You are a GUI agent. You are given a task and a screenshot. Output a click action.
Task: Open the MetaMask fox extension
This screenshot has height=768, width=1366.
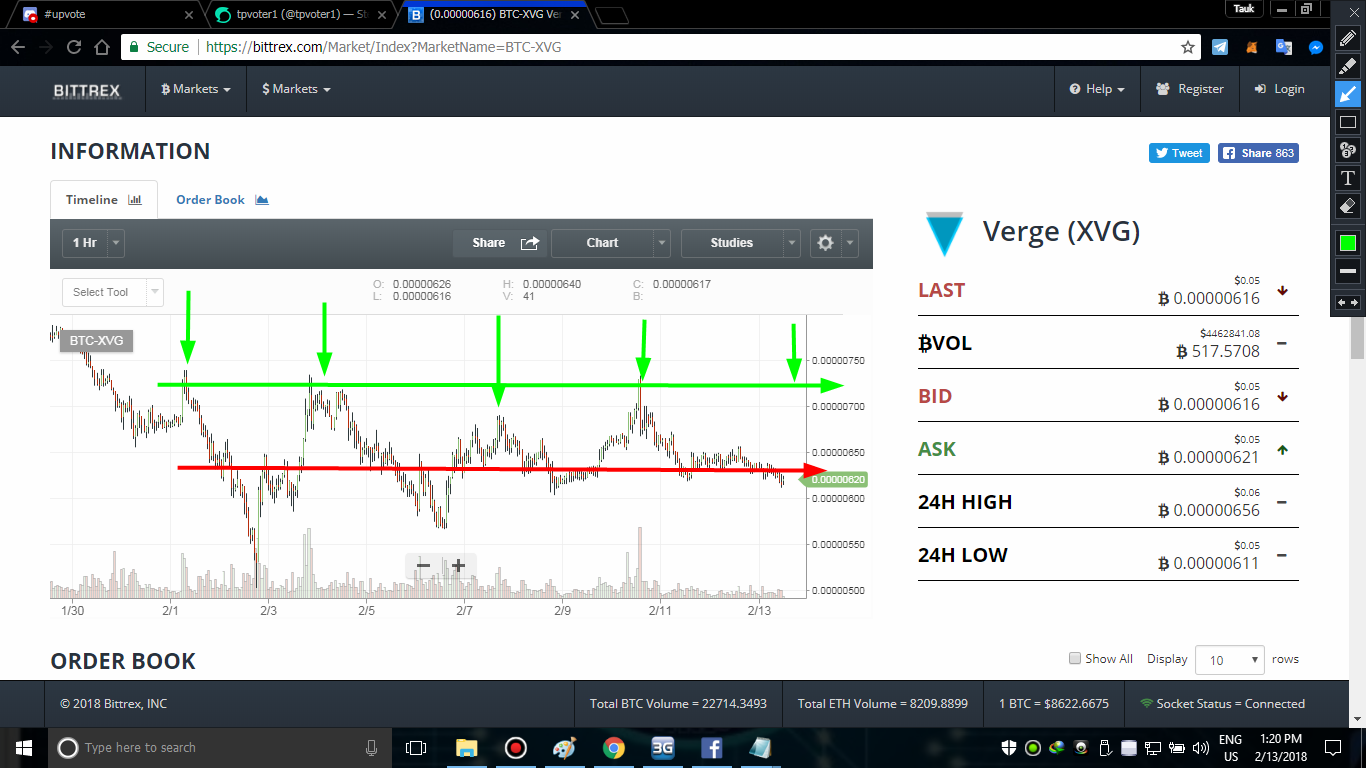point(1251,47)
